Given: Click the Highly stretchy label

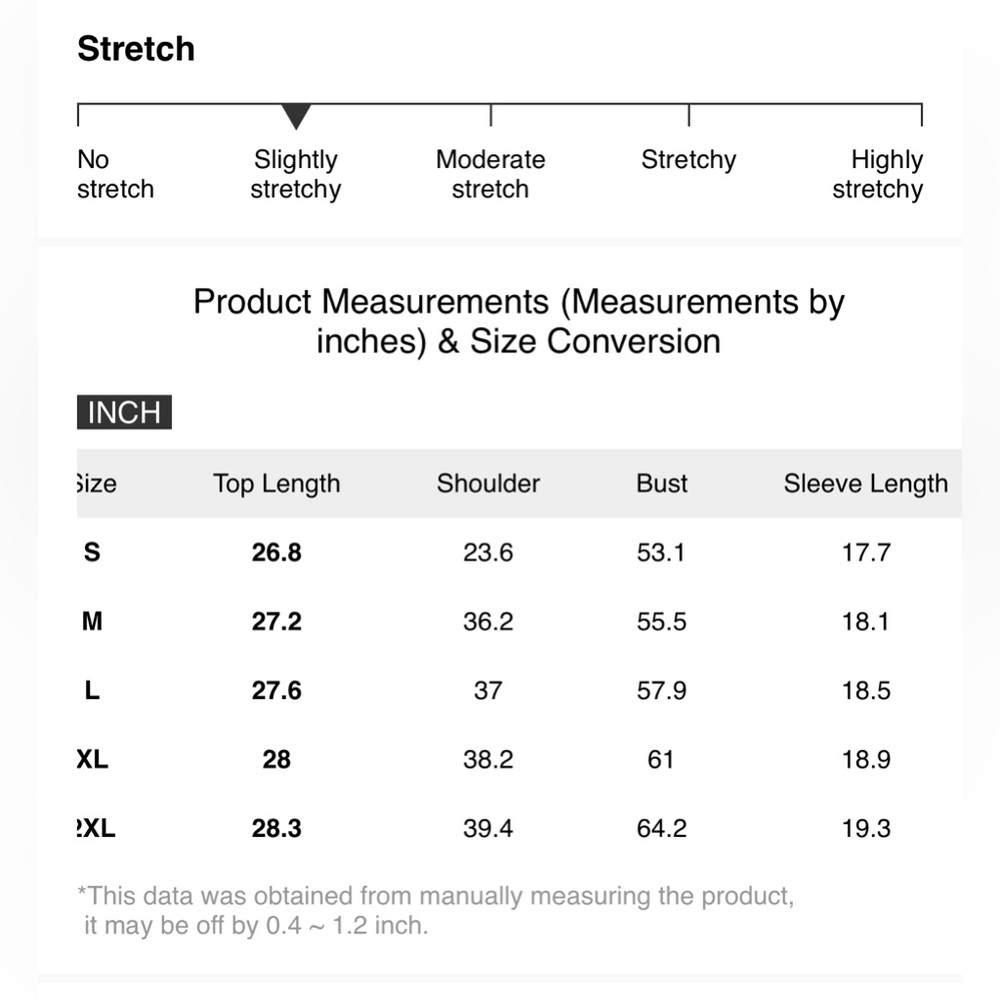Looking at the screenshot, I should click(x=877, y=175).
